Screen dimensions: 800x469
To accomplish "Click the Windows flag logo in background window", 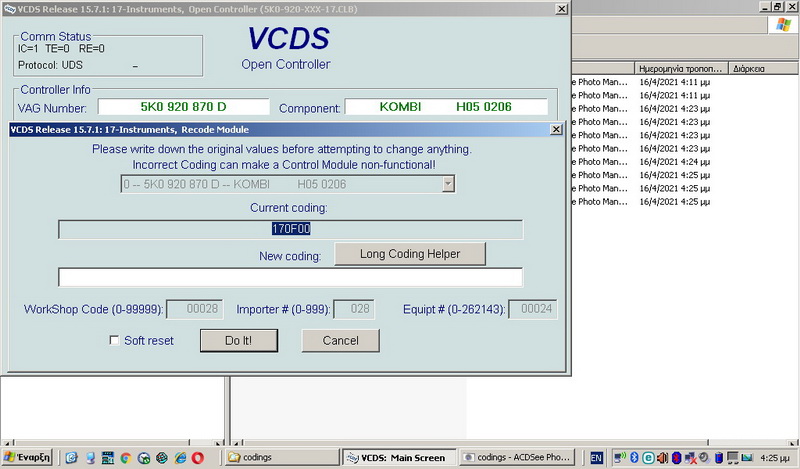I will [783, 25].
